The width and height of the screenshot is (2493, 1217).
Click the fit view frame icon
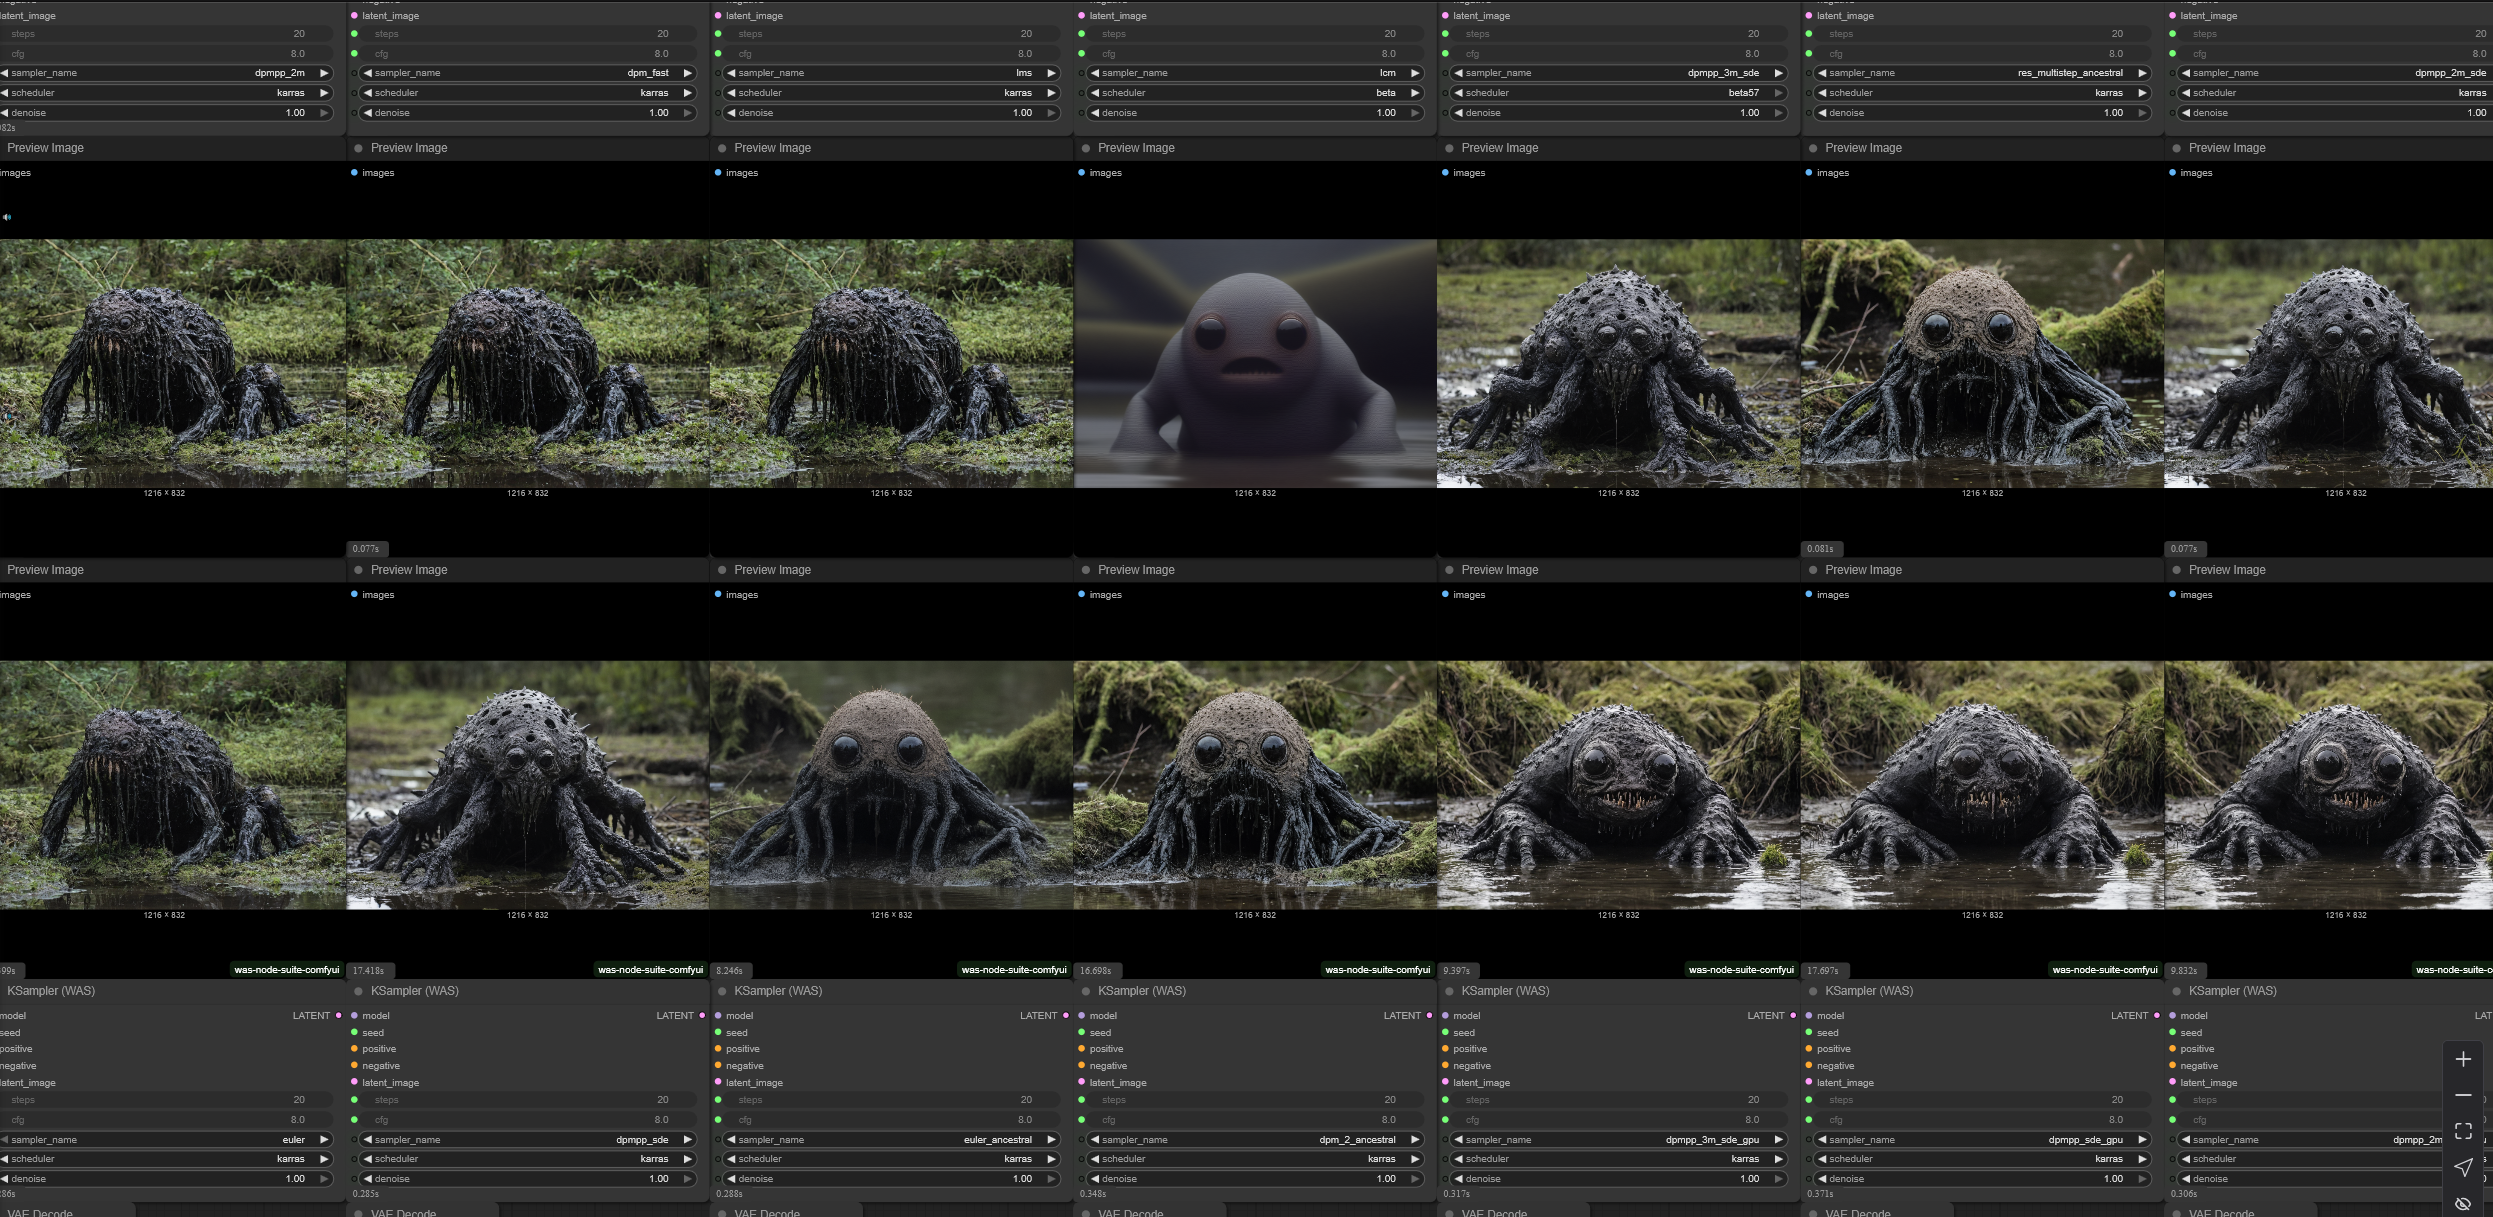click(2463, 1131)
